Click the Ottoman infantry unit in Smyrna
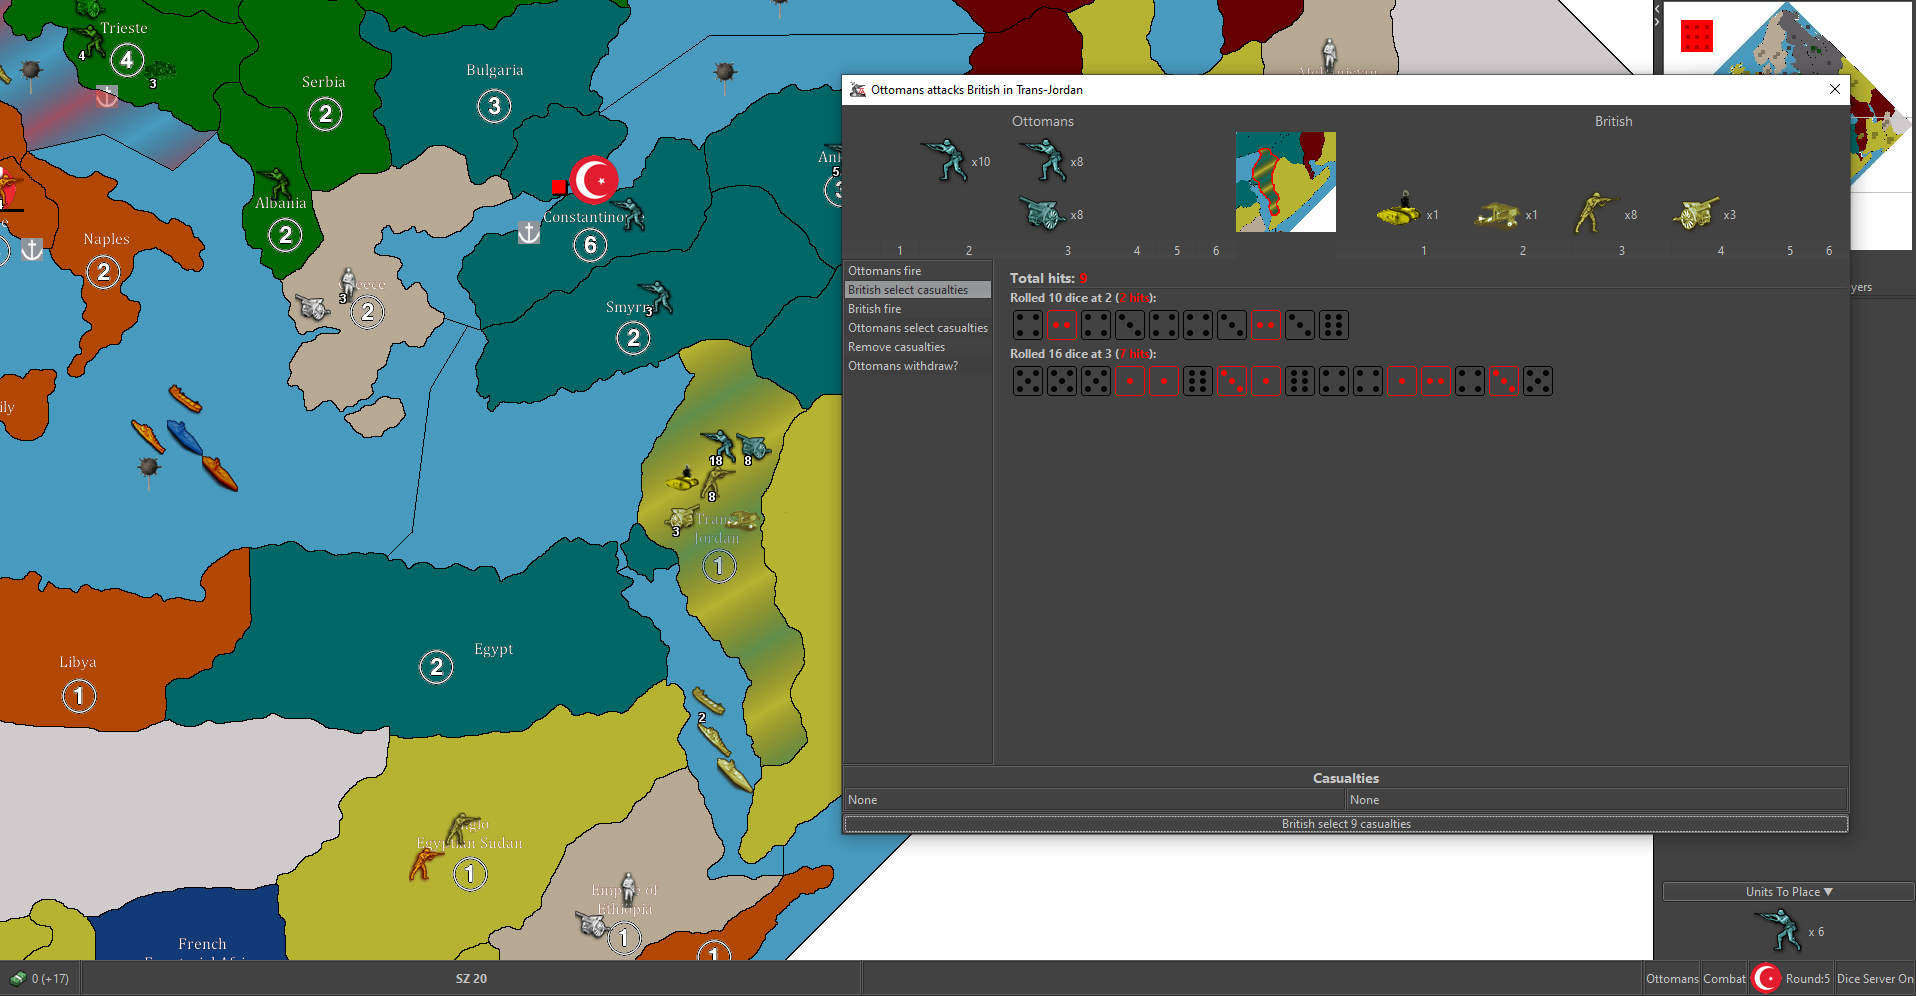The height and width of the screenshot is (996, 1916). pos(656,297)
